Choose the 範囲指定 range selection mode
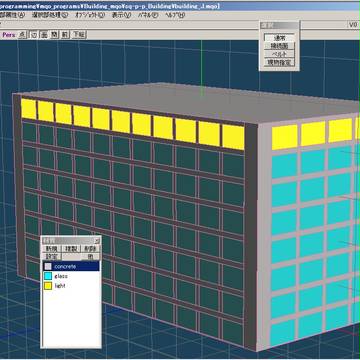Image resolution: width=360 pixels, height=360 pixels. (x=279, y=62)
